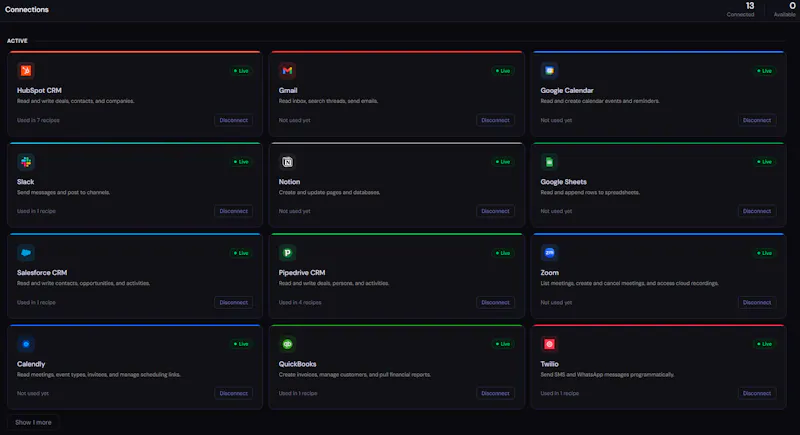800x435 pixels.
Task: Click the Slack logo icon
Action: pos(26,162)
